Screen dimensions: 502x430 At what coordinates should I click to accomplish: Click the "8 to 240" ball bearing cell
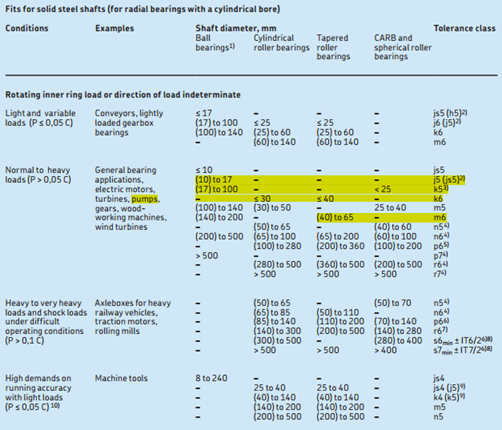click(x=211, y=378)
